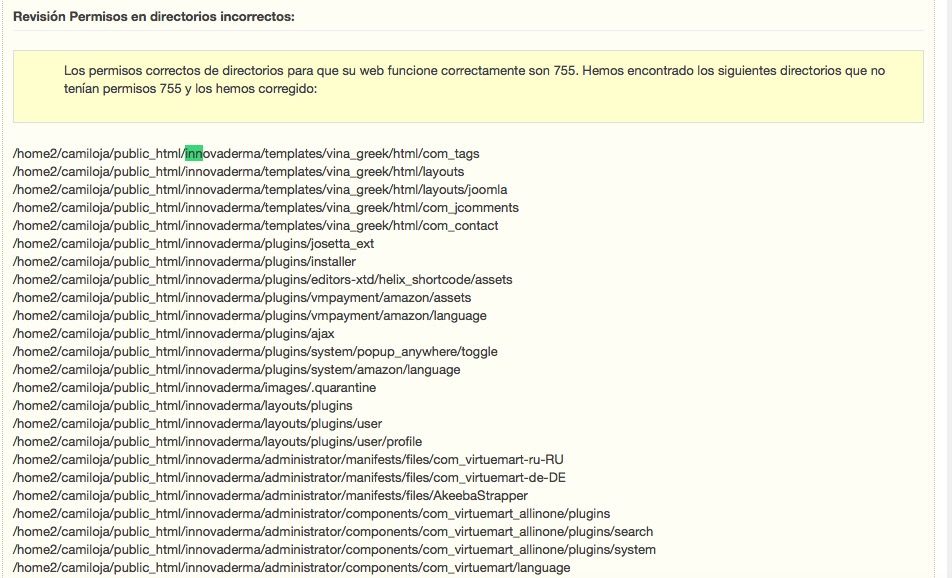Select the helix_shortcode/assets path line

[x=262, y=279]
